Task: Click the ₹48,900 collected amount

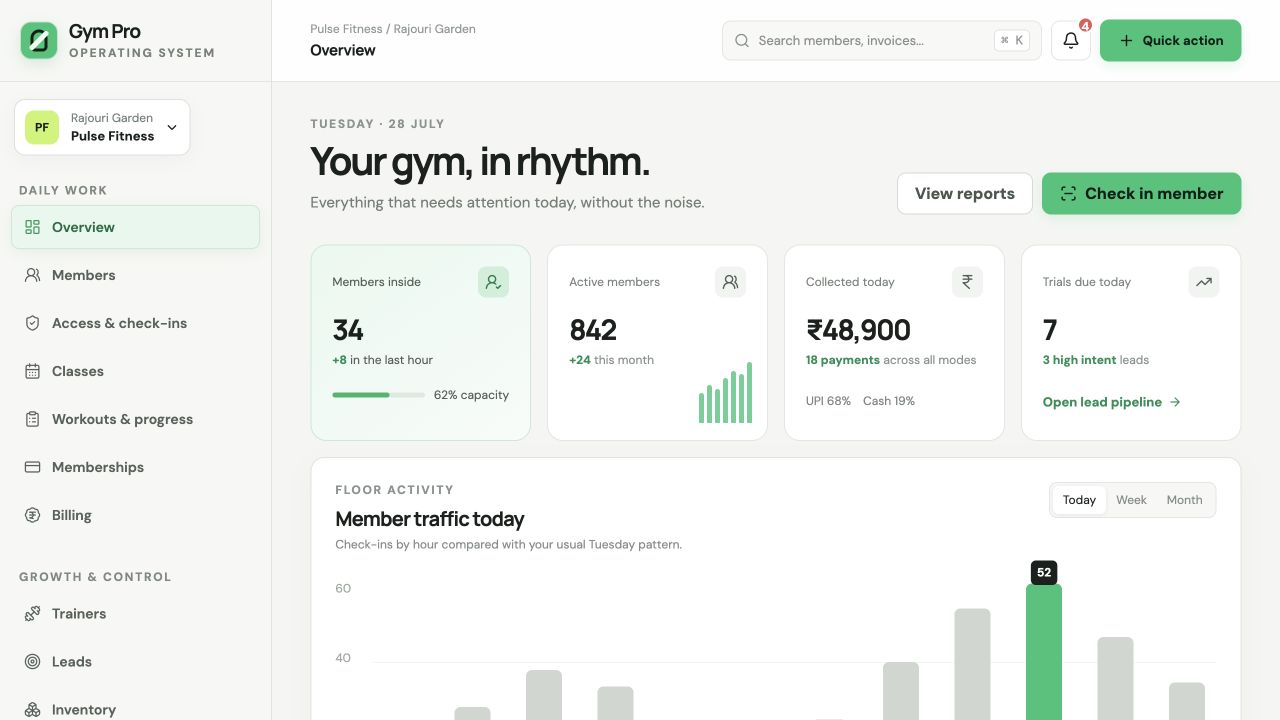Action: tap(858, 330)
